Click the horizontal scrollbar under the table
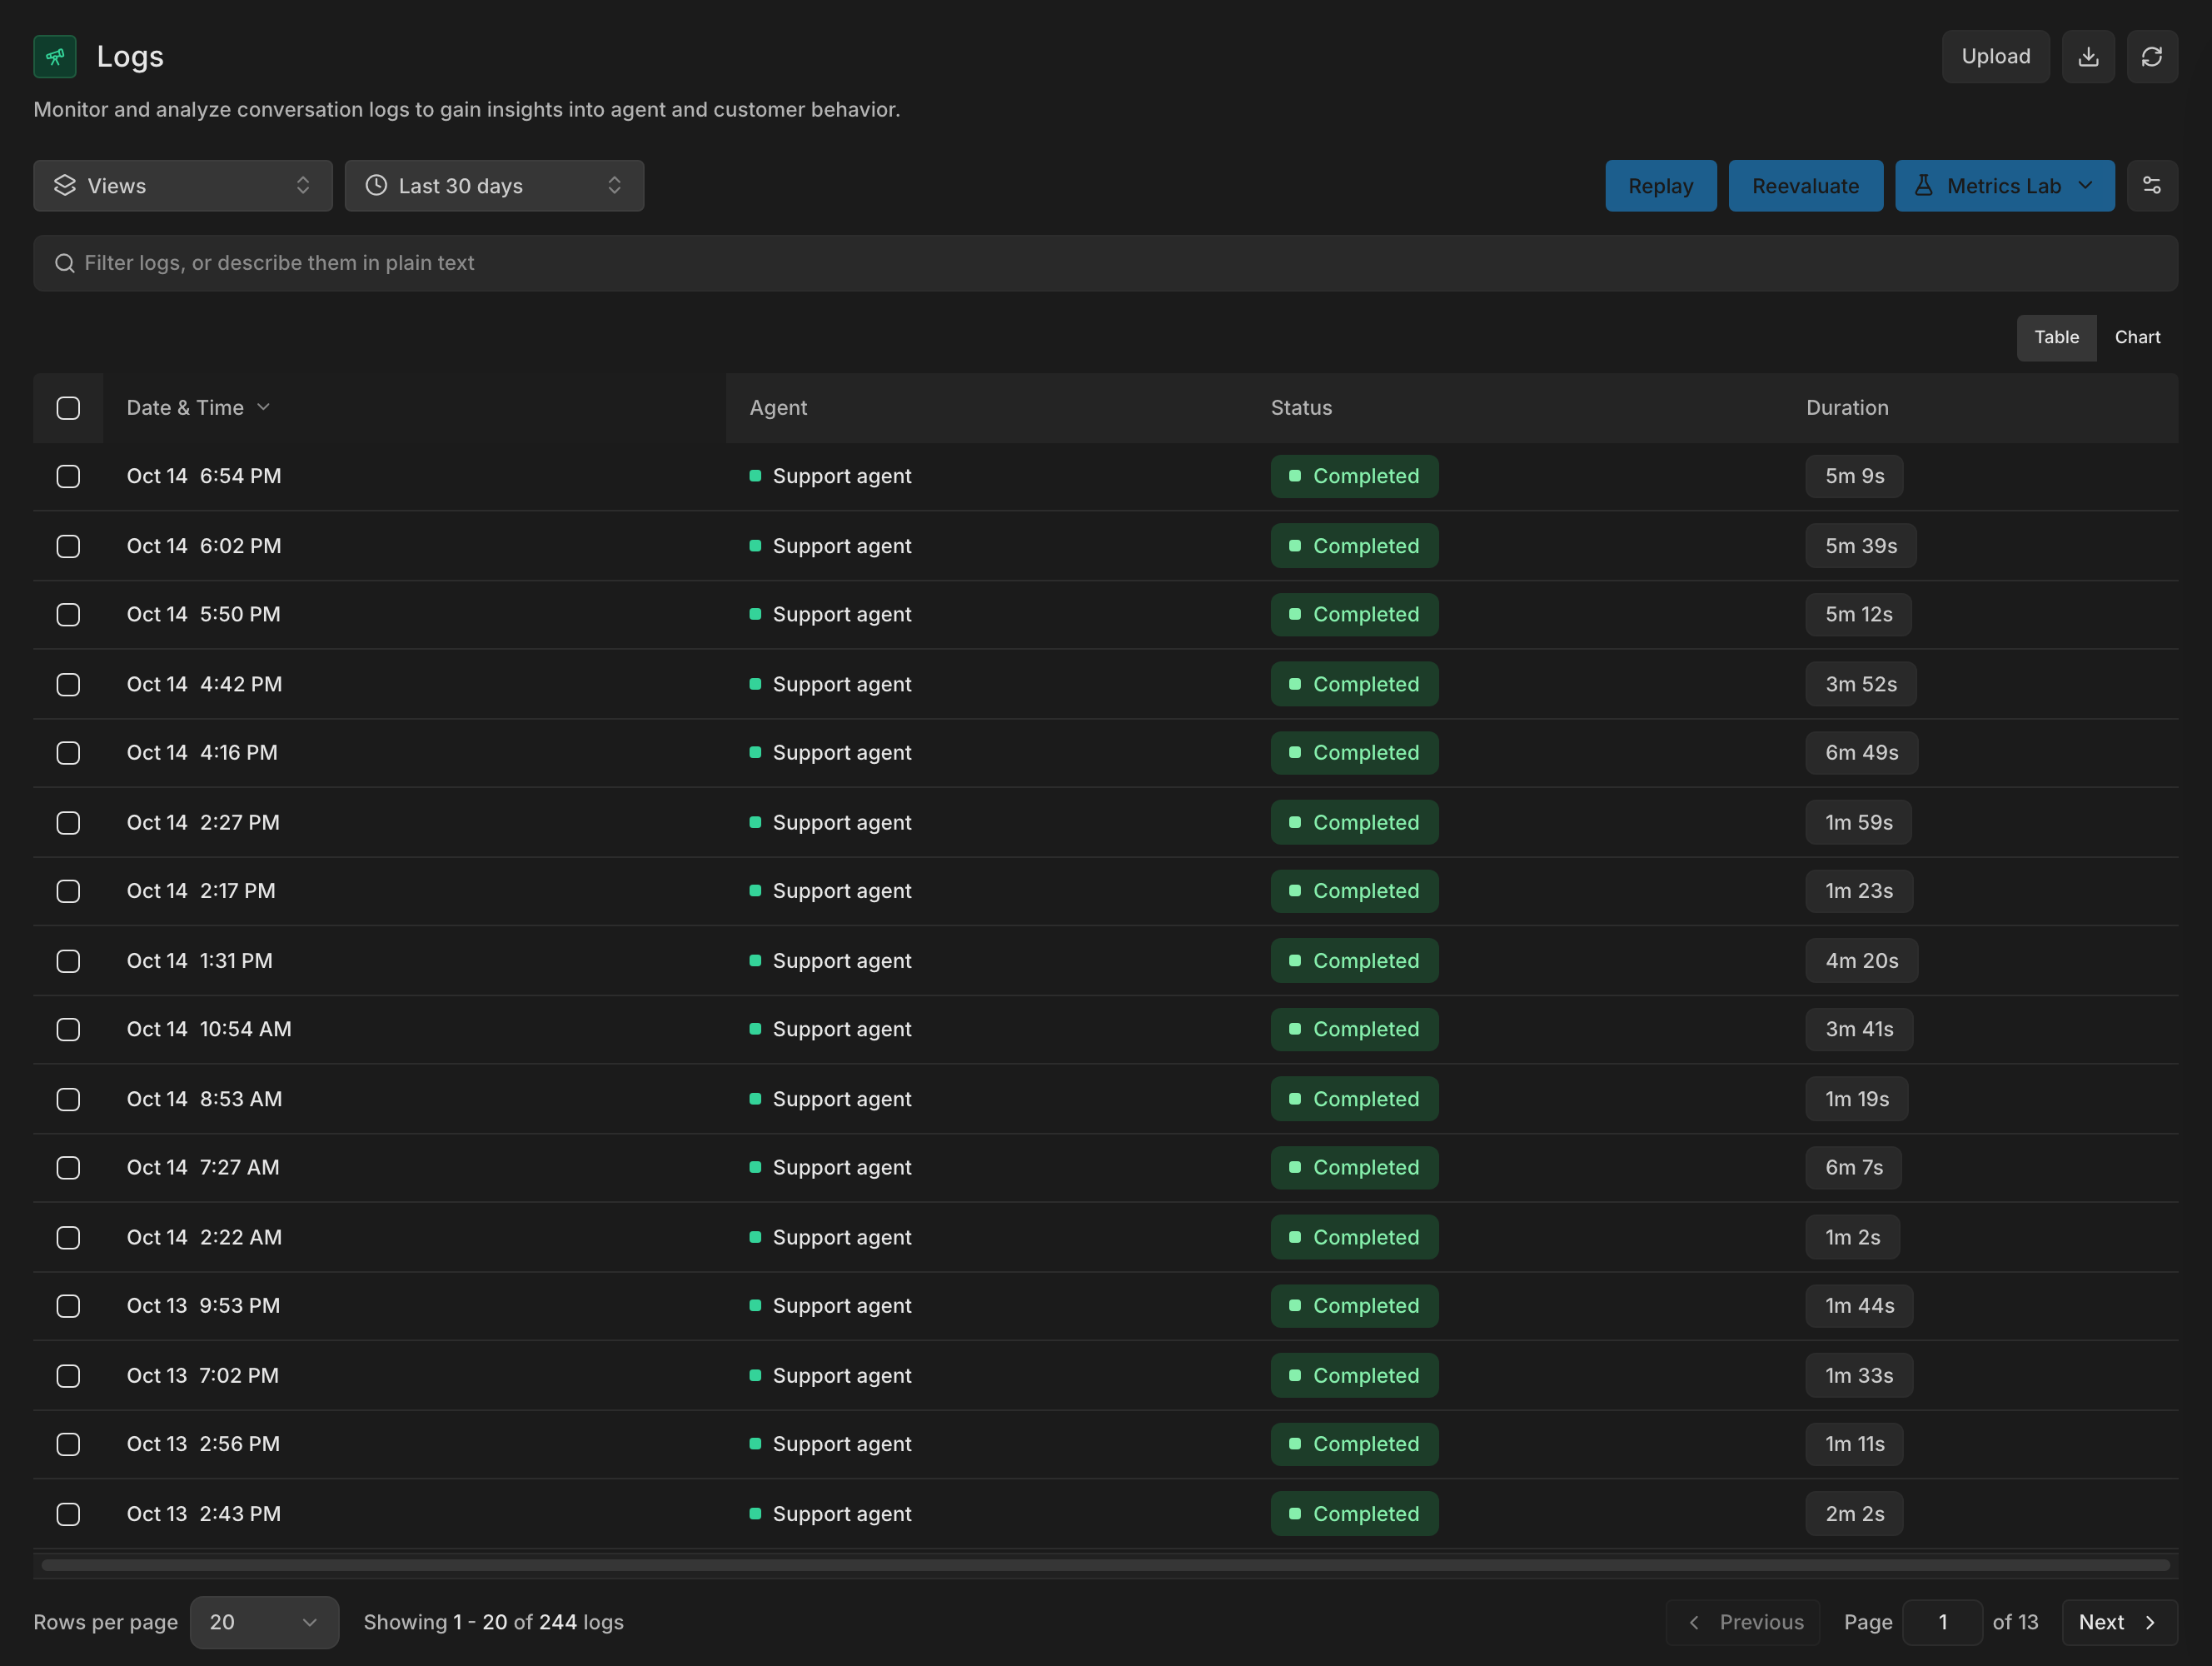Image resolution: width=2212 pixels, height=1666 pixels. (x=1105, y=1565)
